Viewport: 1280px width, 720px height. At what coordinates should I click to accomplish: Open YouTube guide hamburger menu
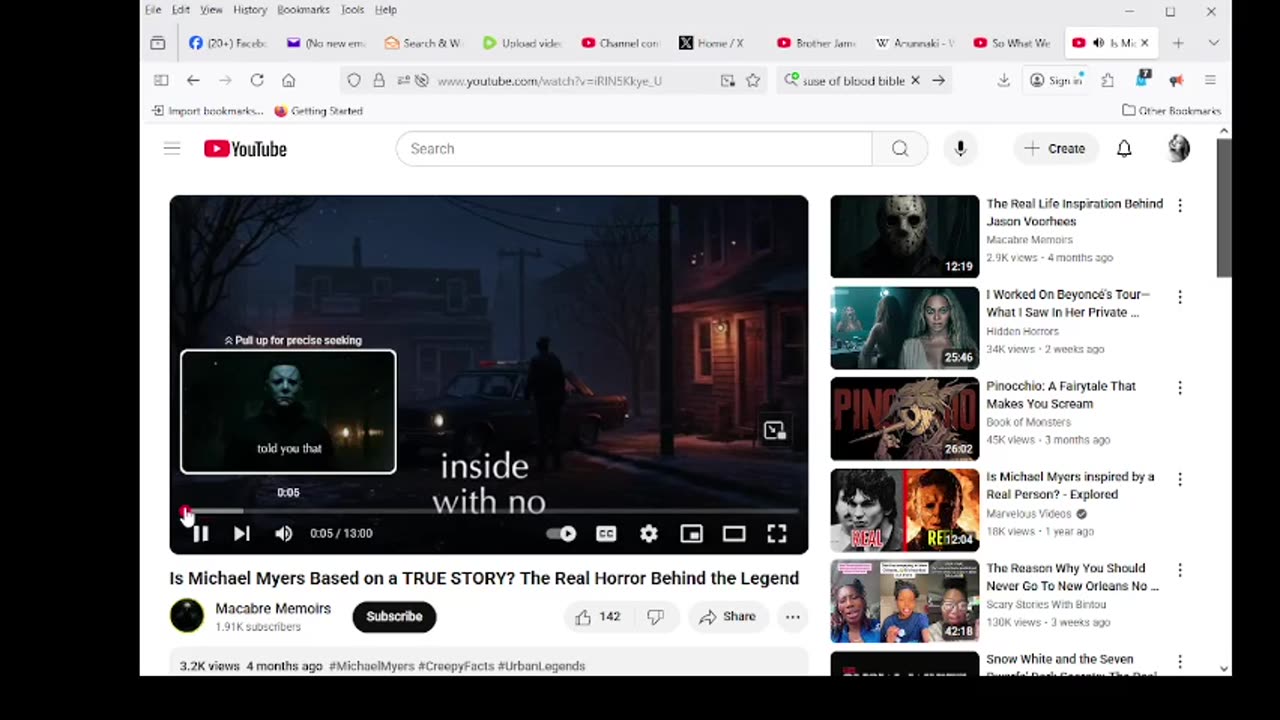click(172, 149)
